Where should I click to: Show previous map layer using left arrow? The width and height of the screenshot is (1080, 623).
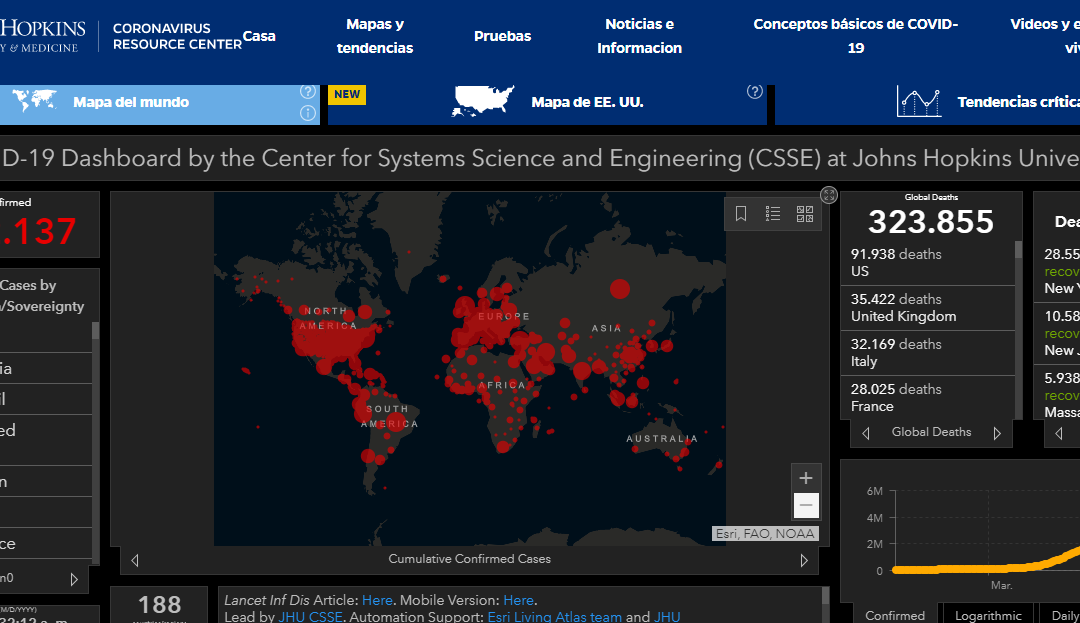[135, 560]
